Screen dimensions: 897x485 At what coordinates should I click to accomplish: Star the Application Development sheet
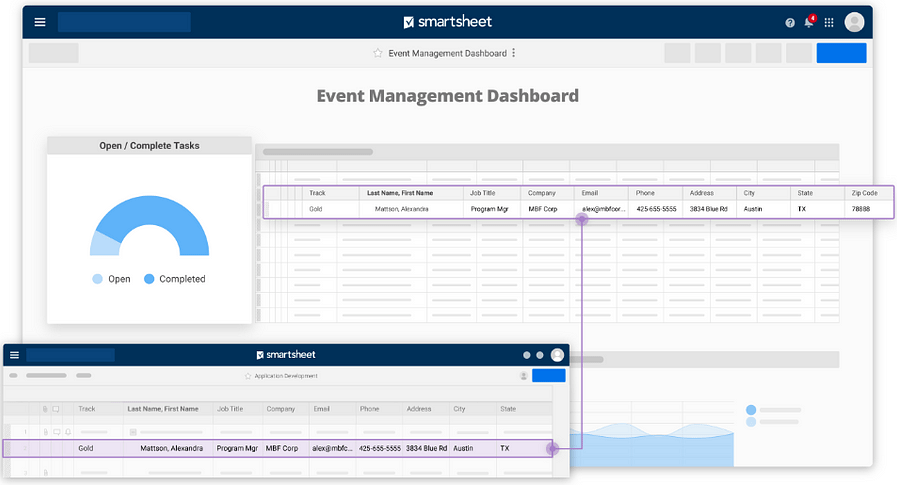[x=248, y=376]
